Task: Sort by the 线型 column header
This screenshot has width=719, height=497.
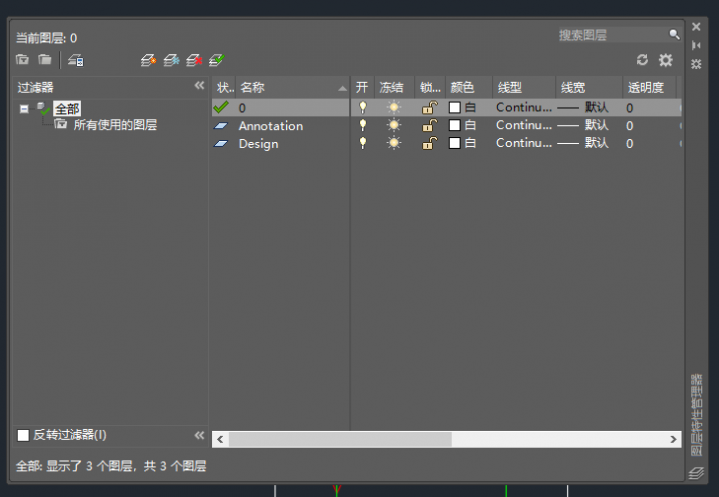Action: [x=524, y=88]
